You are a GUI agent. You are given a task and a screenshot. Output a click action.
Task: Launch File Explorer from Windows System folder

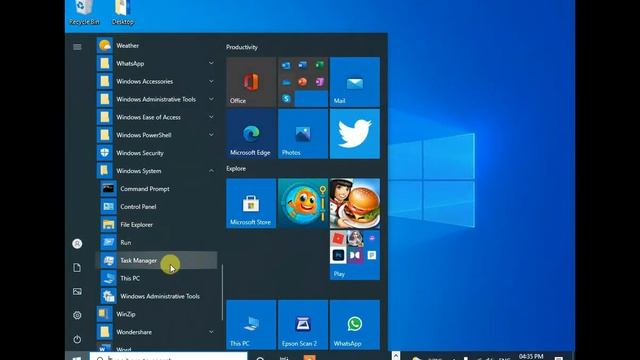157,225
